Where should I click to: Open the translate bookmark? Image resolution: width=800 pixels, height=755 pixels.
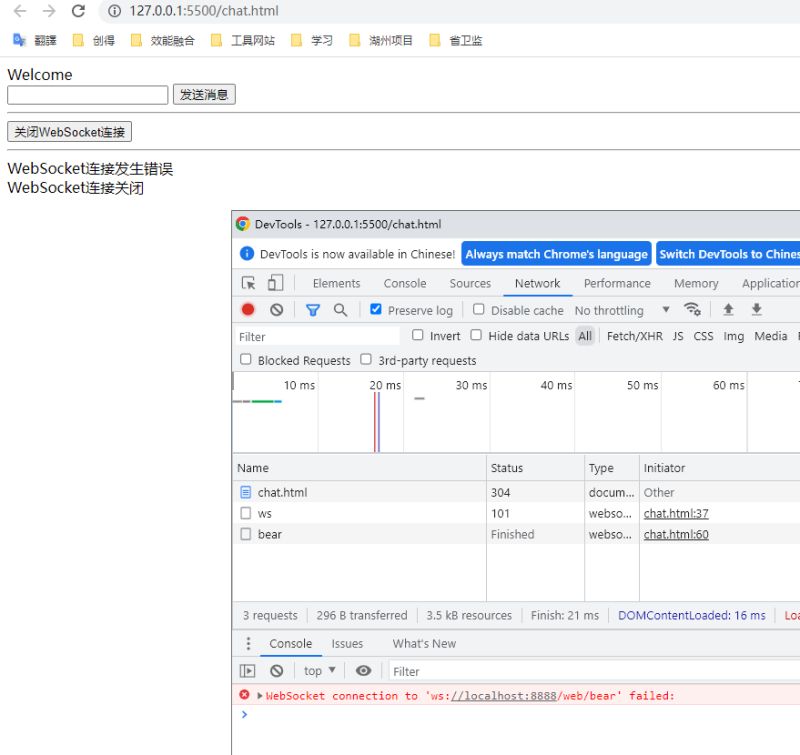(x=35, y=40)
